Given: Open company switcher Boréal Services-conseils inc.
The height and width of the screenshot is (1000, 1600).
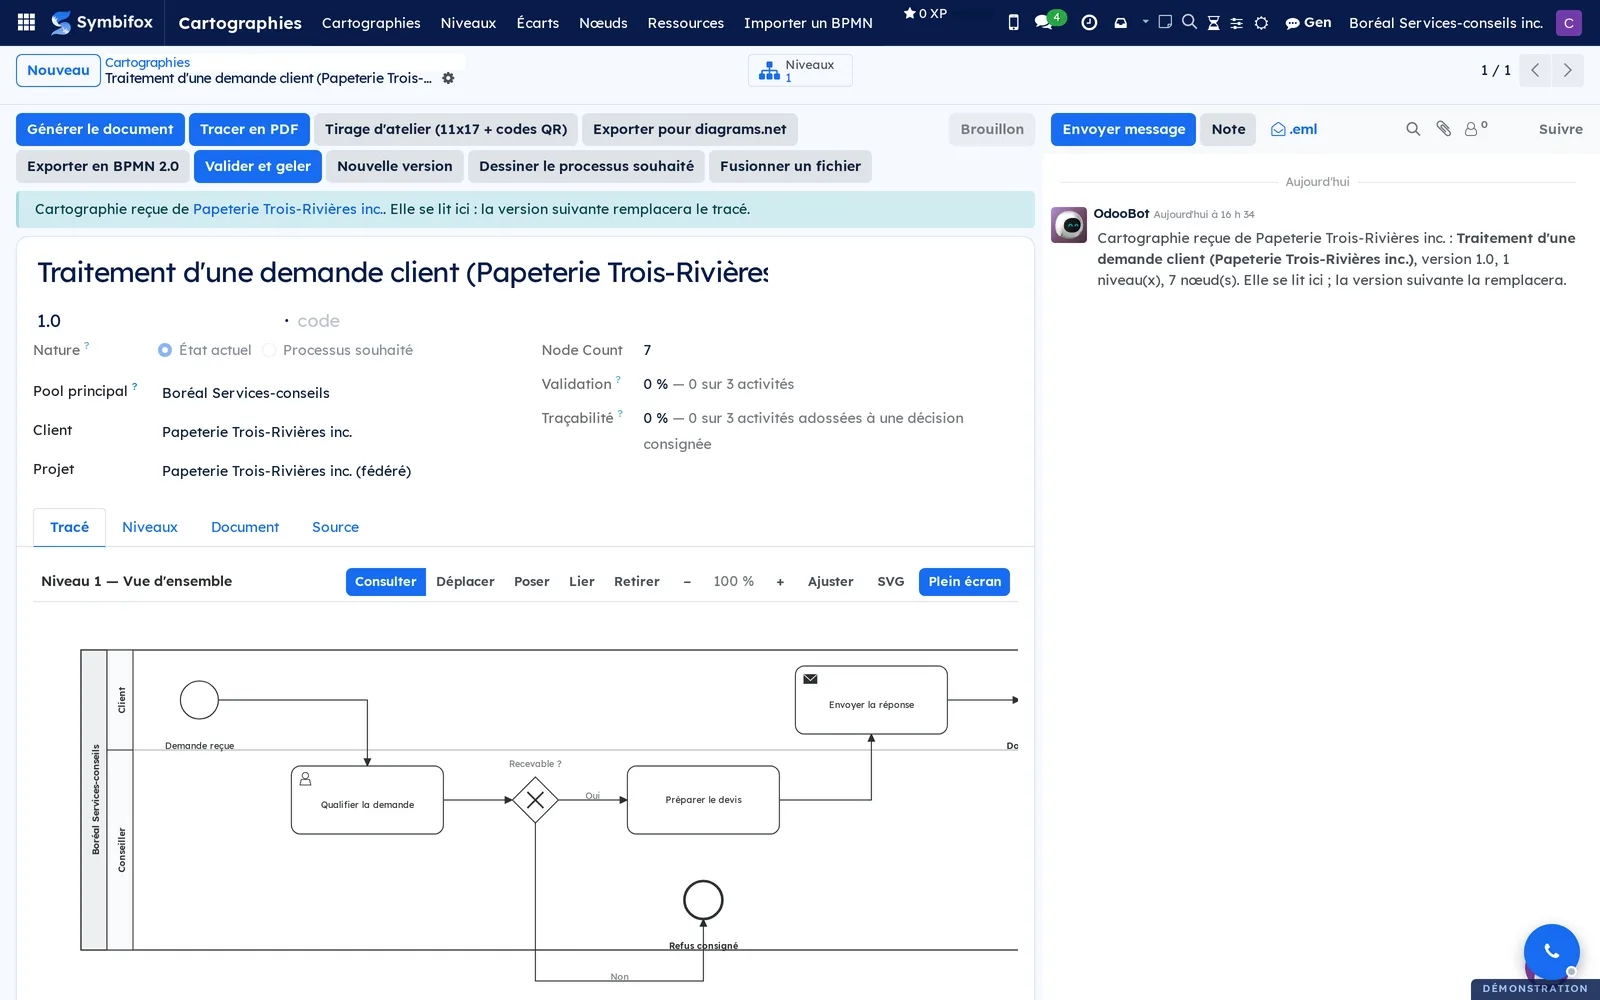Looking at the screenshot, I should (x=1445, y=22).
